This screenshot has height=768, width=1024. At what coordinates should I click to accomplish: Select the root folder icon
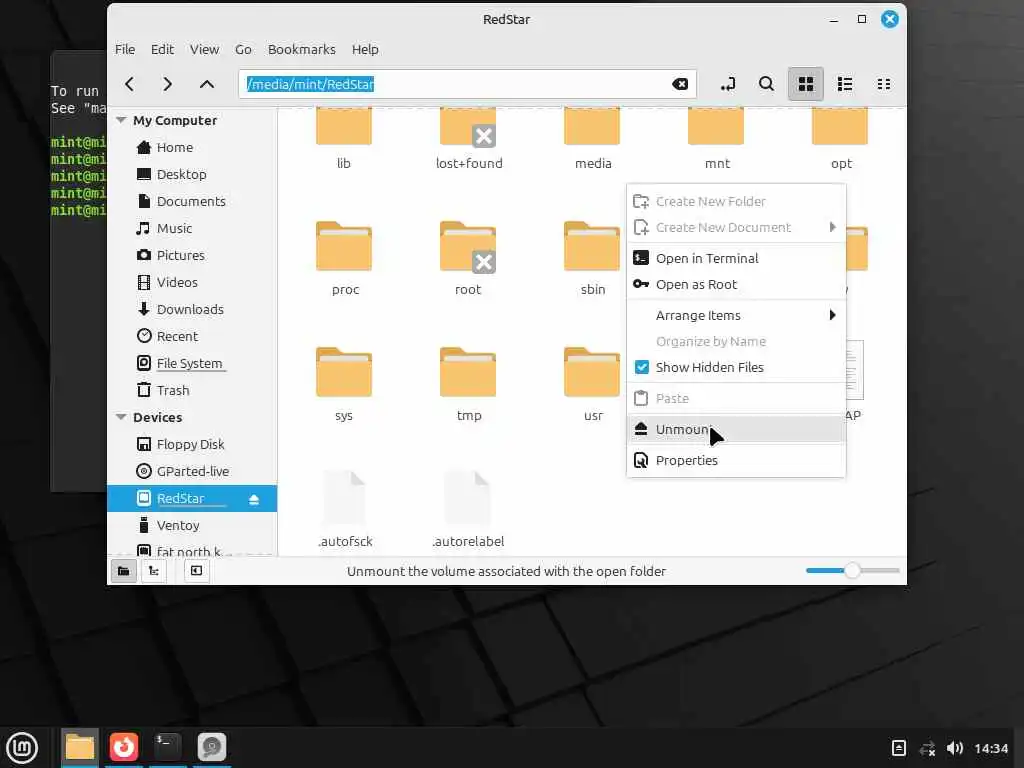click(x=468, y=247)
